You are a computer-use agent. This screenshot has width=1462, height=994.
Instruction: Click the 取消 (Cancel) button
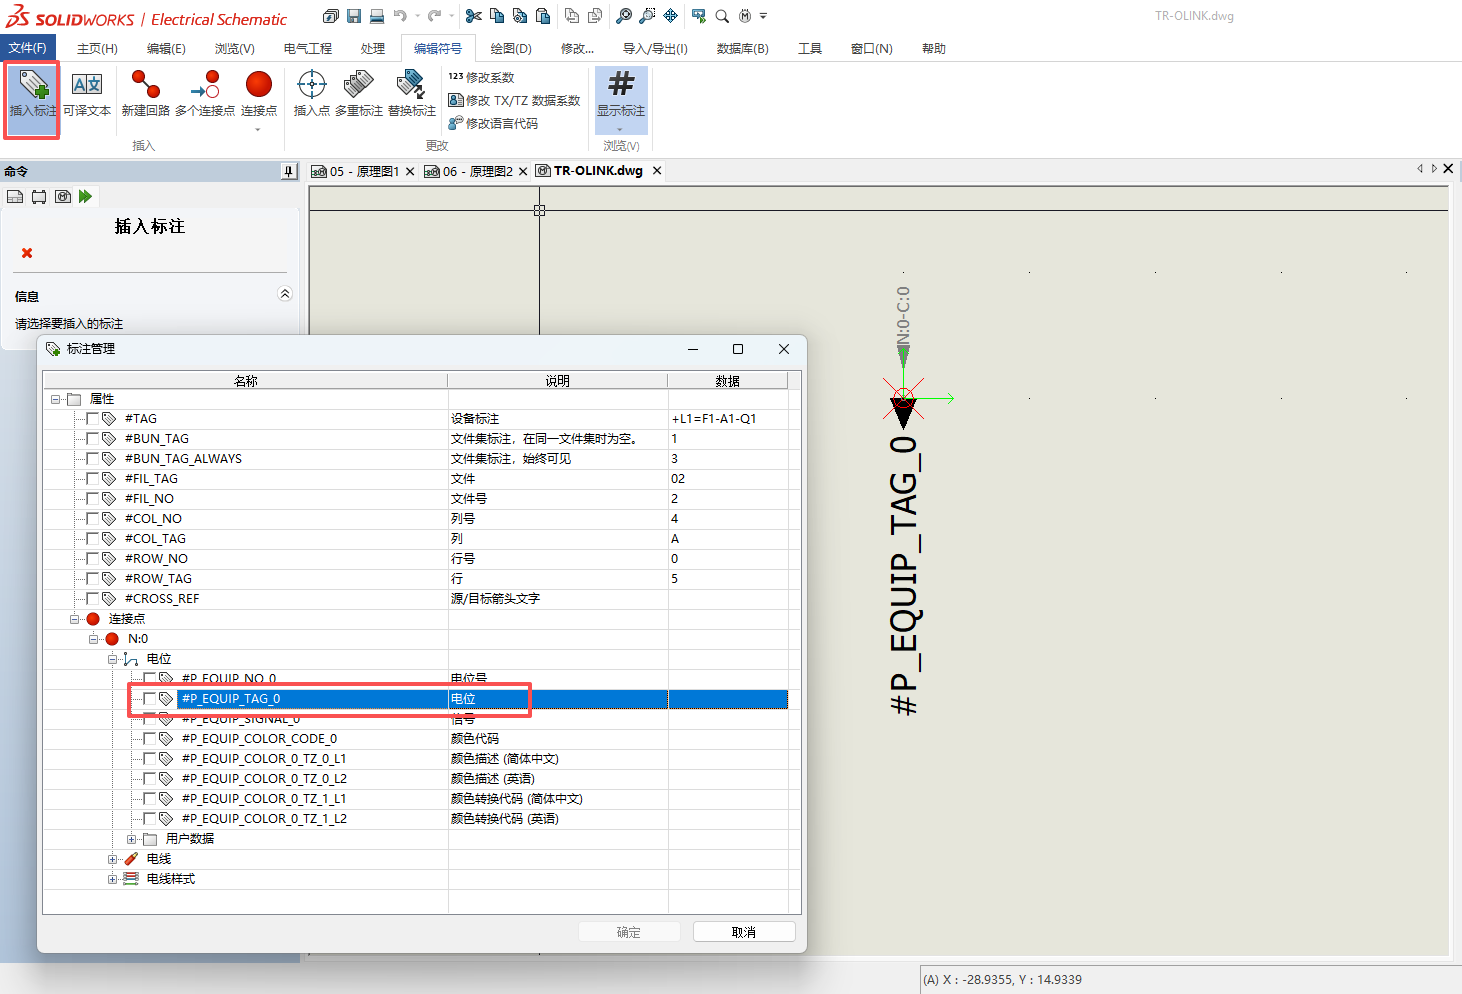coord(743,932)
